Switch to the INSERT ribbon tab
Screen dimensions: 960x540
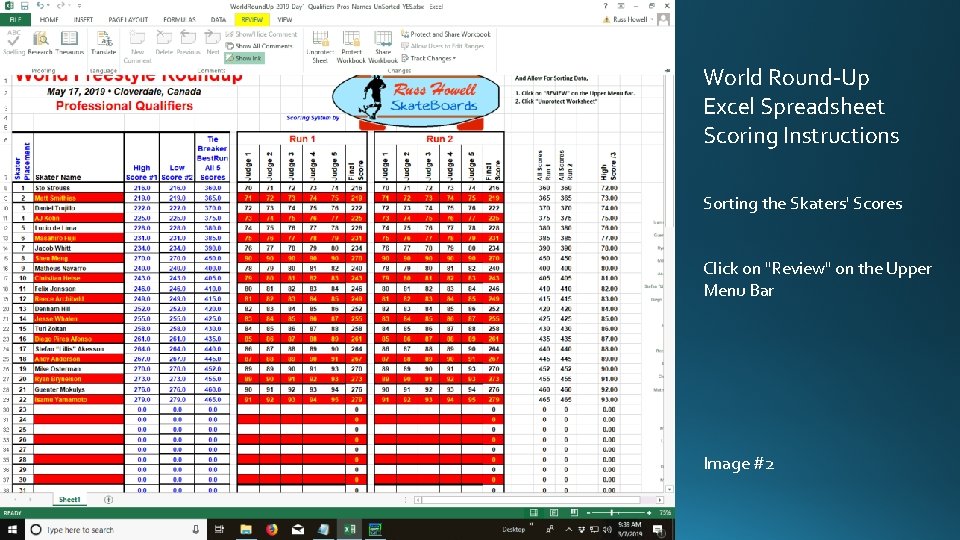83,20
